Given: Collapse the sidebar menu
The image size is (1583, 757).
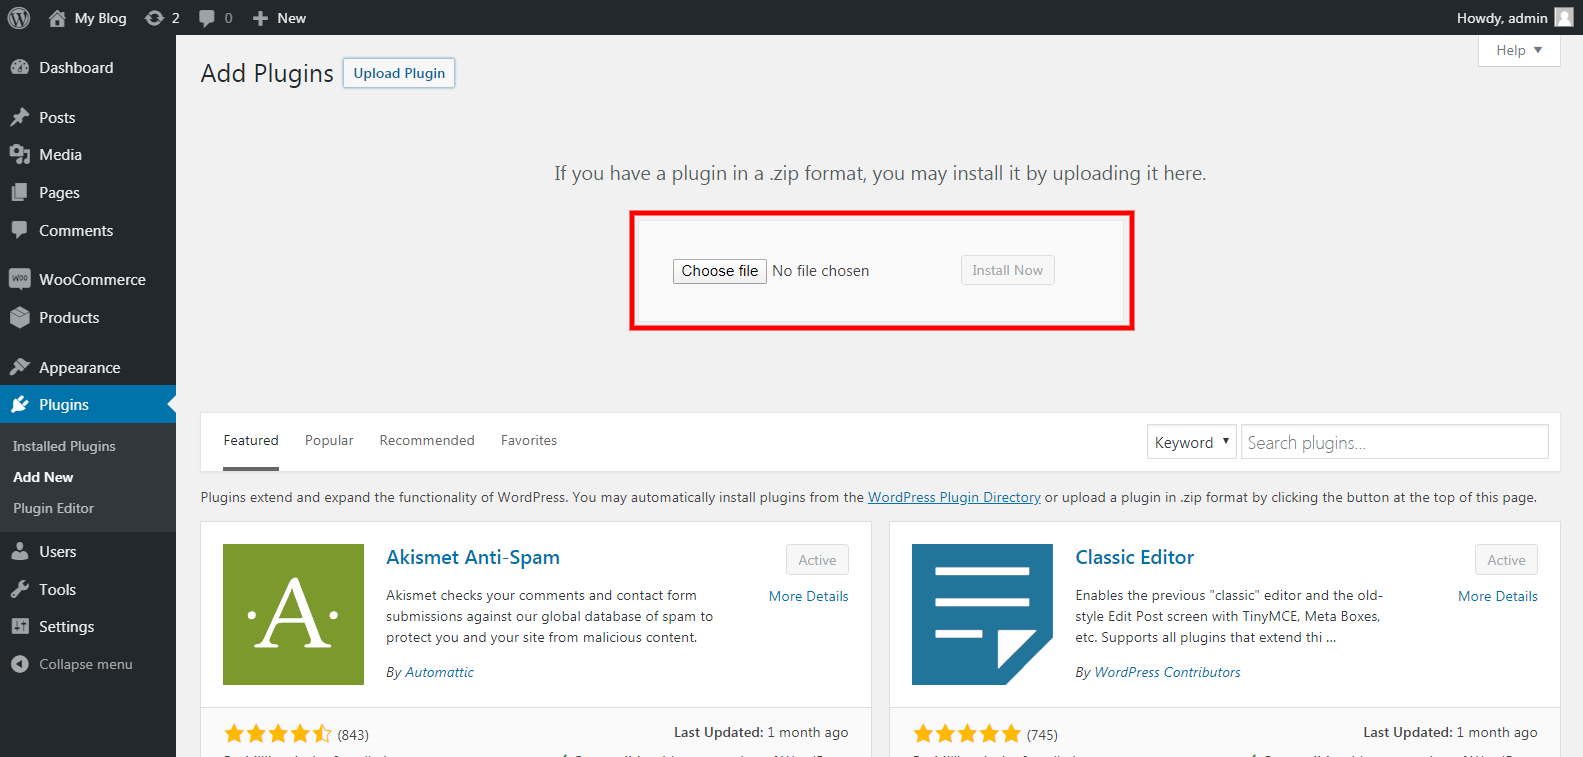Looking at the screenshot, I should 72,664.
